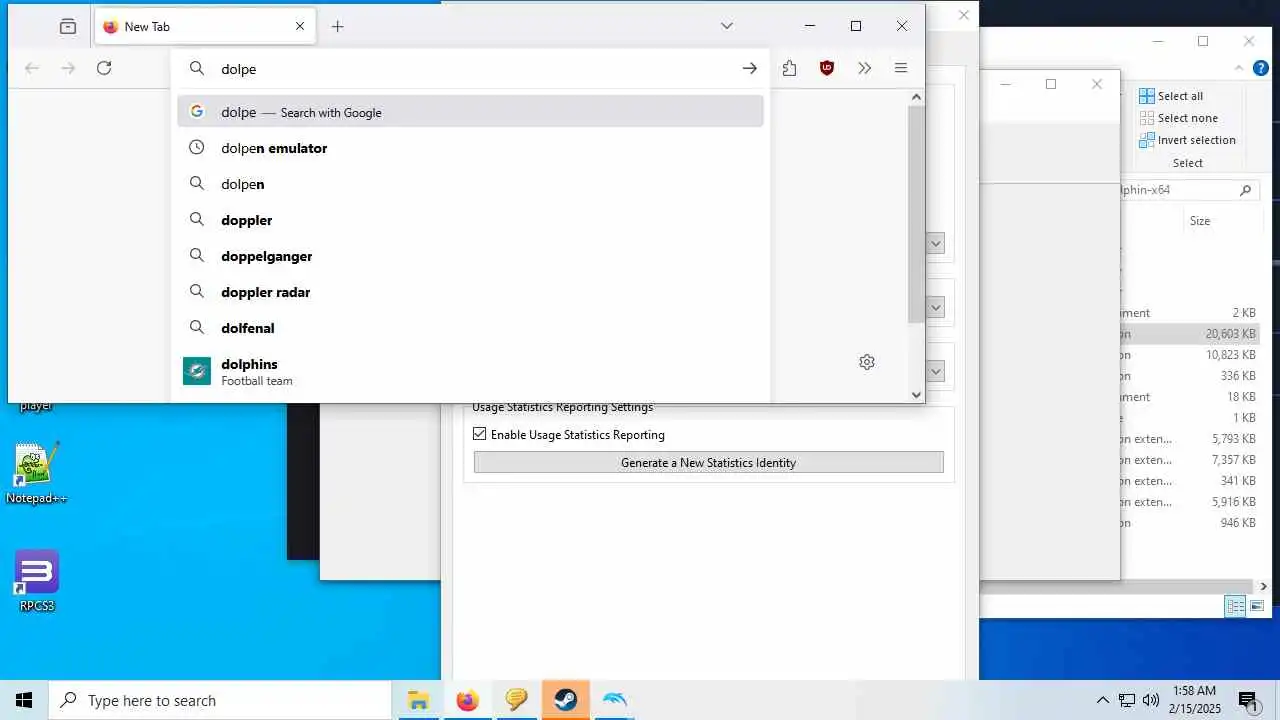Select the Notepad++ desktop shortcut

coord(37,472)
